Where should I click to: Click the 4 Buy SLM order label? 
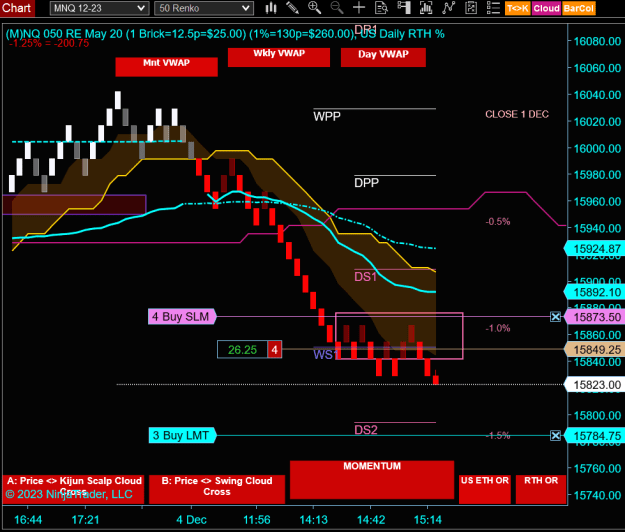(182, 317)
